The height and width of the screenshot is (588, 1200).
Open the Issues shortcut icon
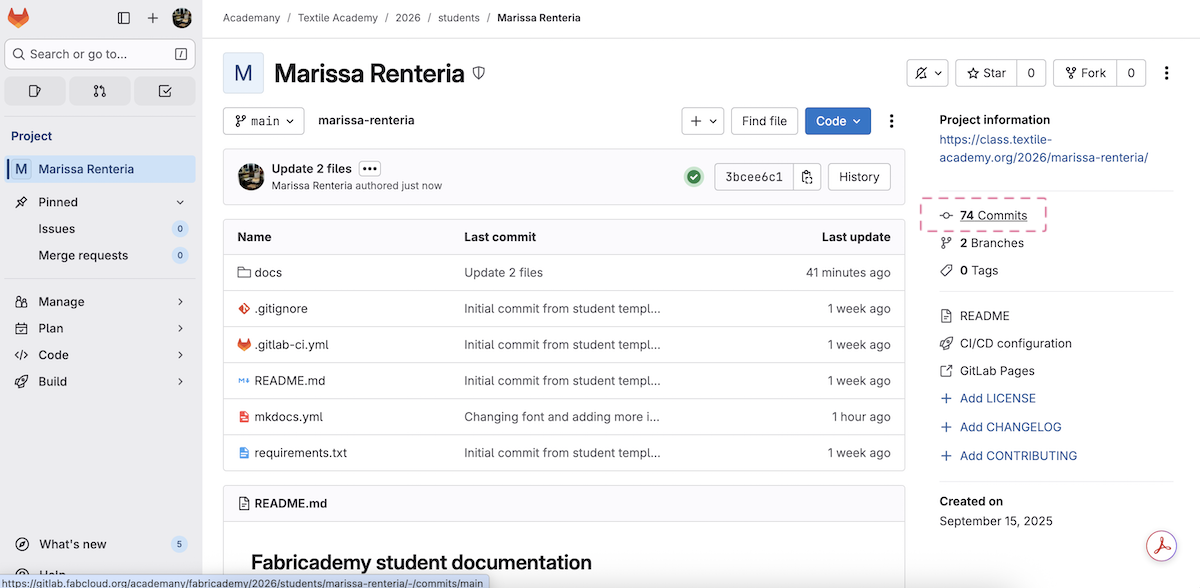click(35, 91)
